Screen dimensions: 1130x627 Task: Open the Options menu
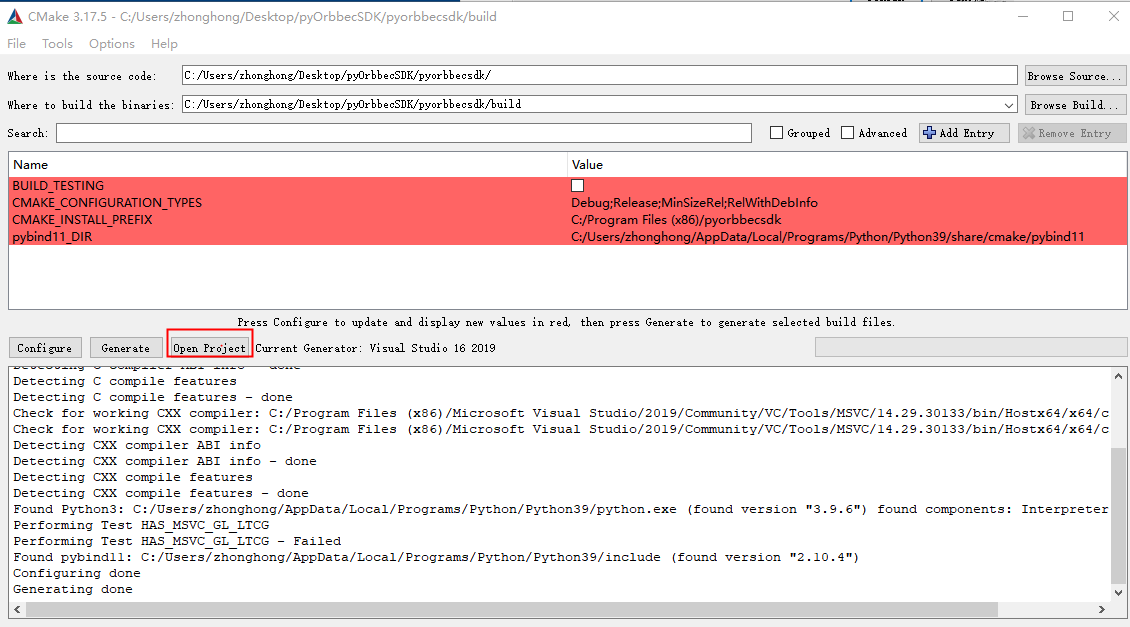tap(112, 44)
